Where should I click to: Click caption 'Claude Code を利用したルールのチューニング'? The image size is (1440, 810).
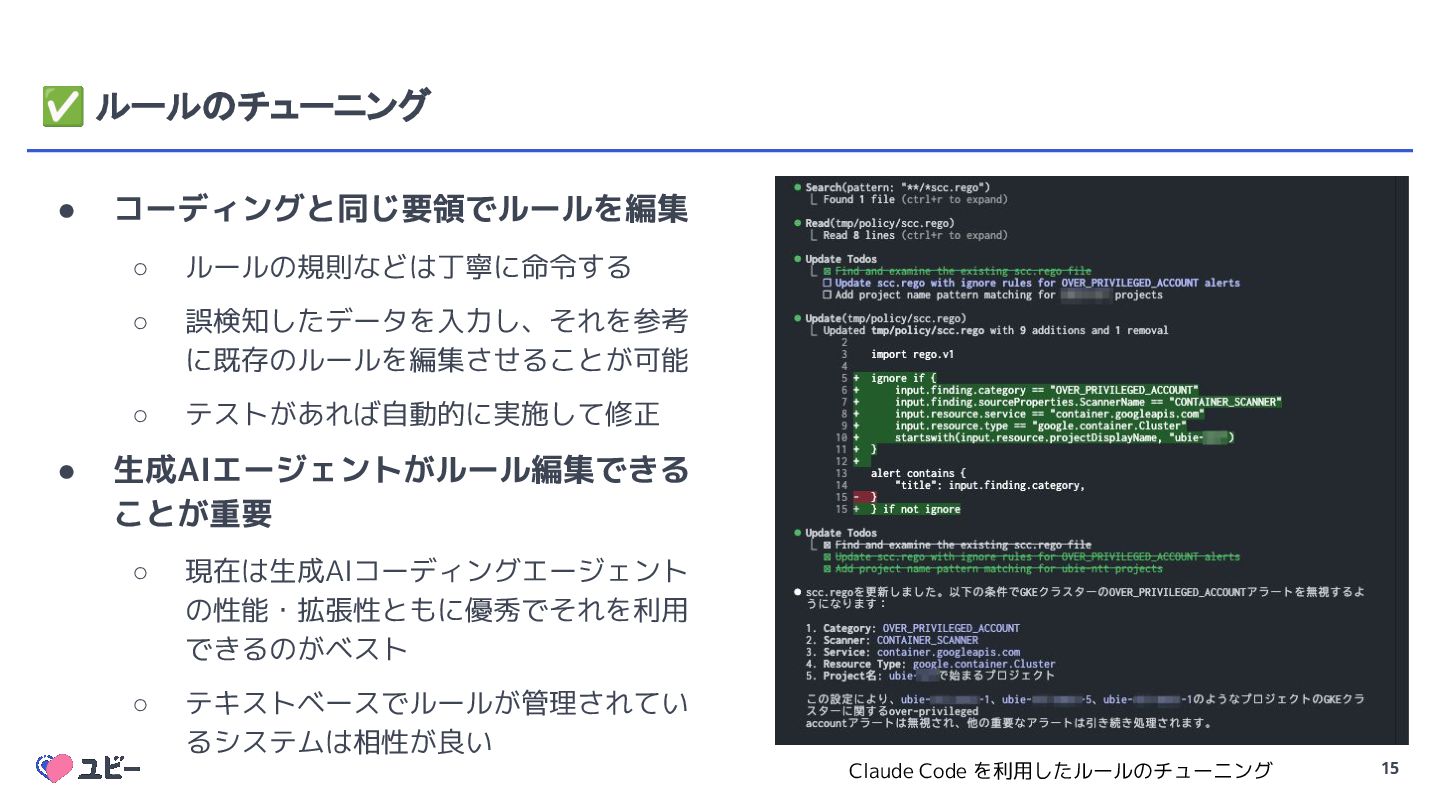coord(1060,770)
